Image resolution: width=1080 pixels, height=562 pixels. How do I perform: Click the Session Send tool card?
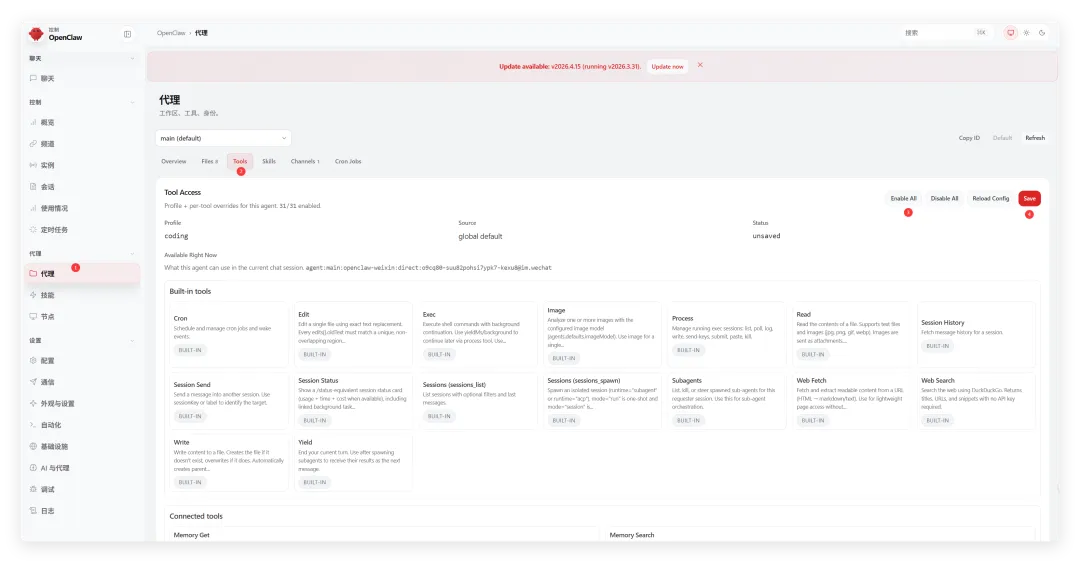tap(228, 400)
